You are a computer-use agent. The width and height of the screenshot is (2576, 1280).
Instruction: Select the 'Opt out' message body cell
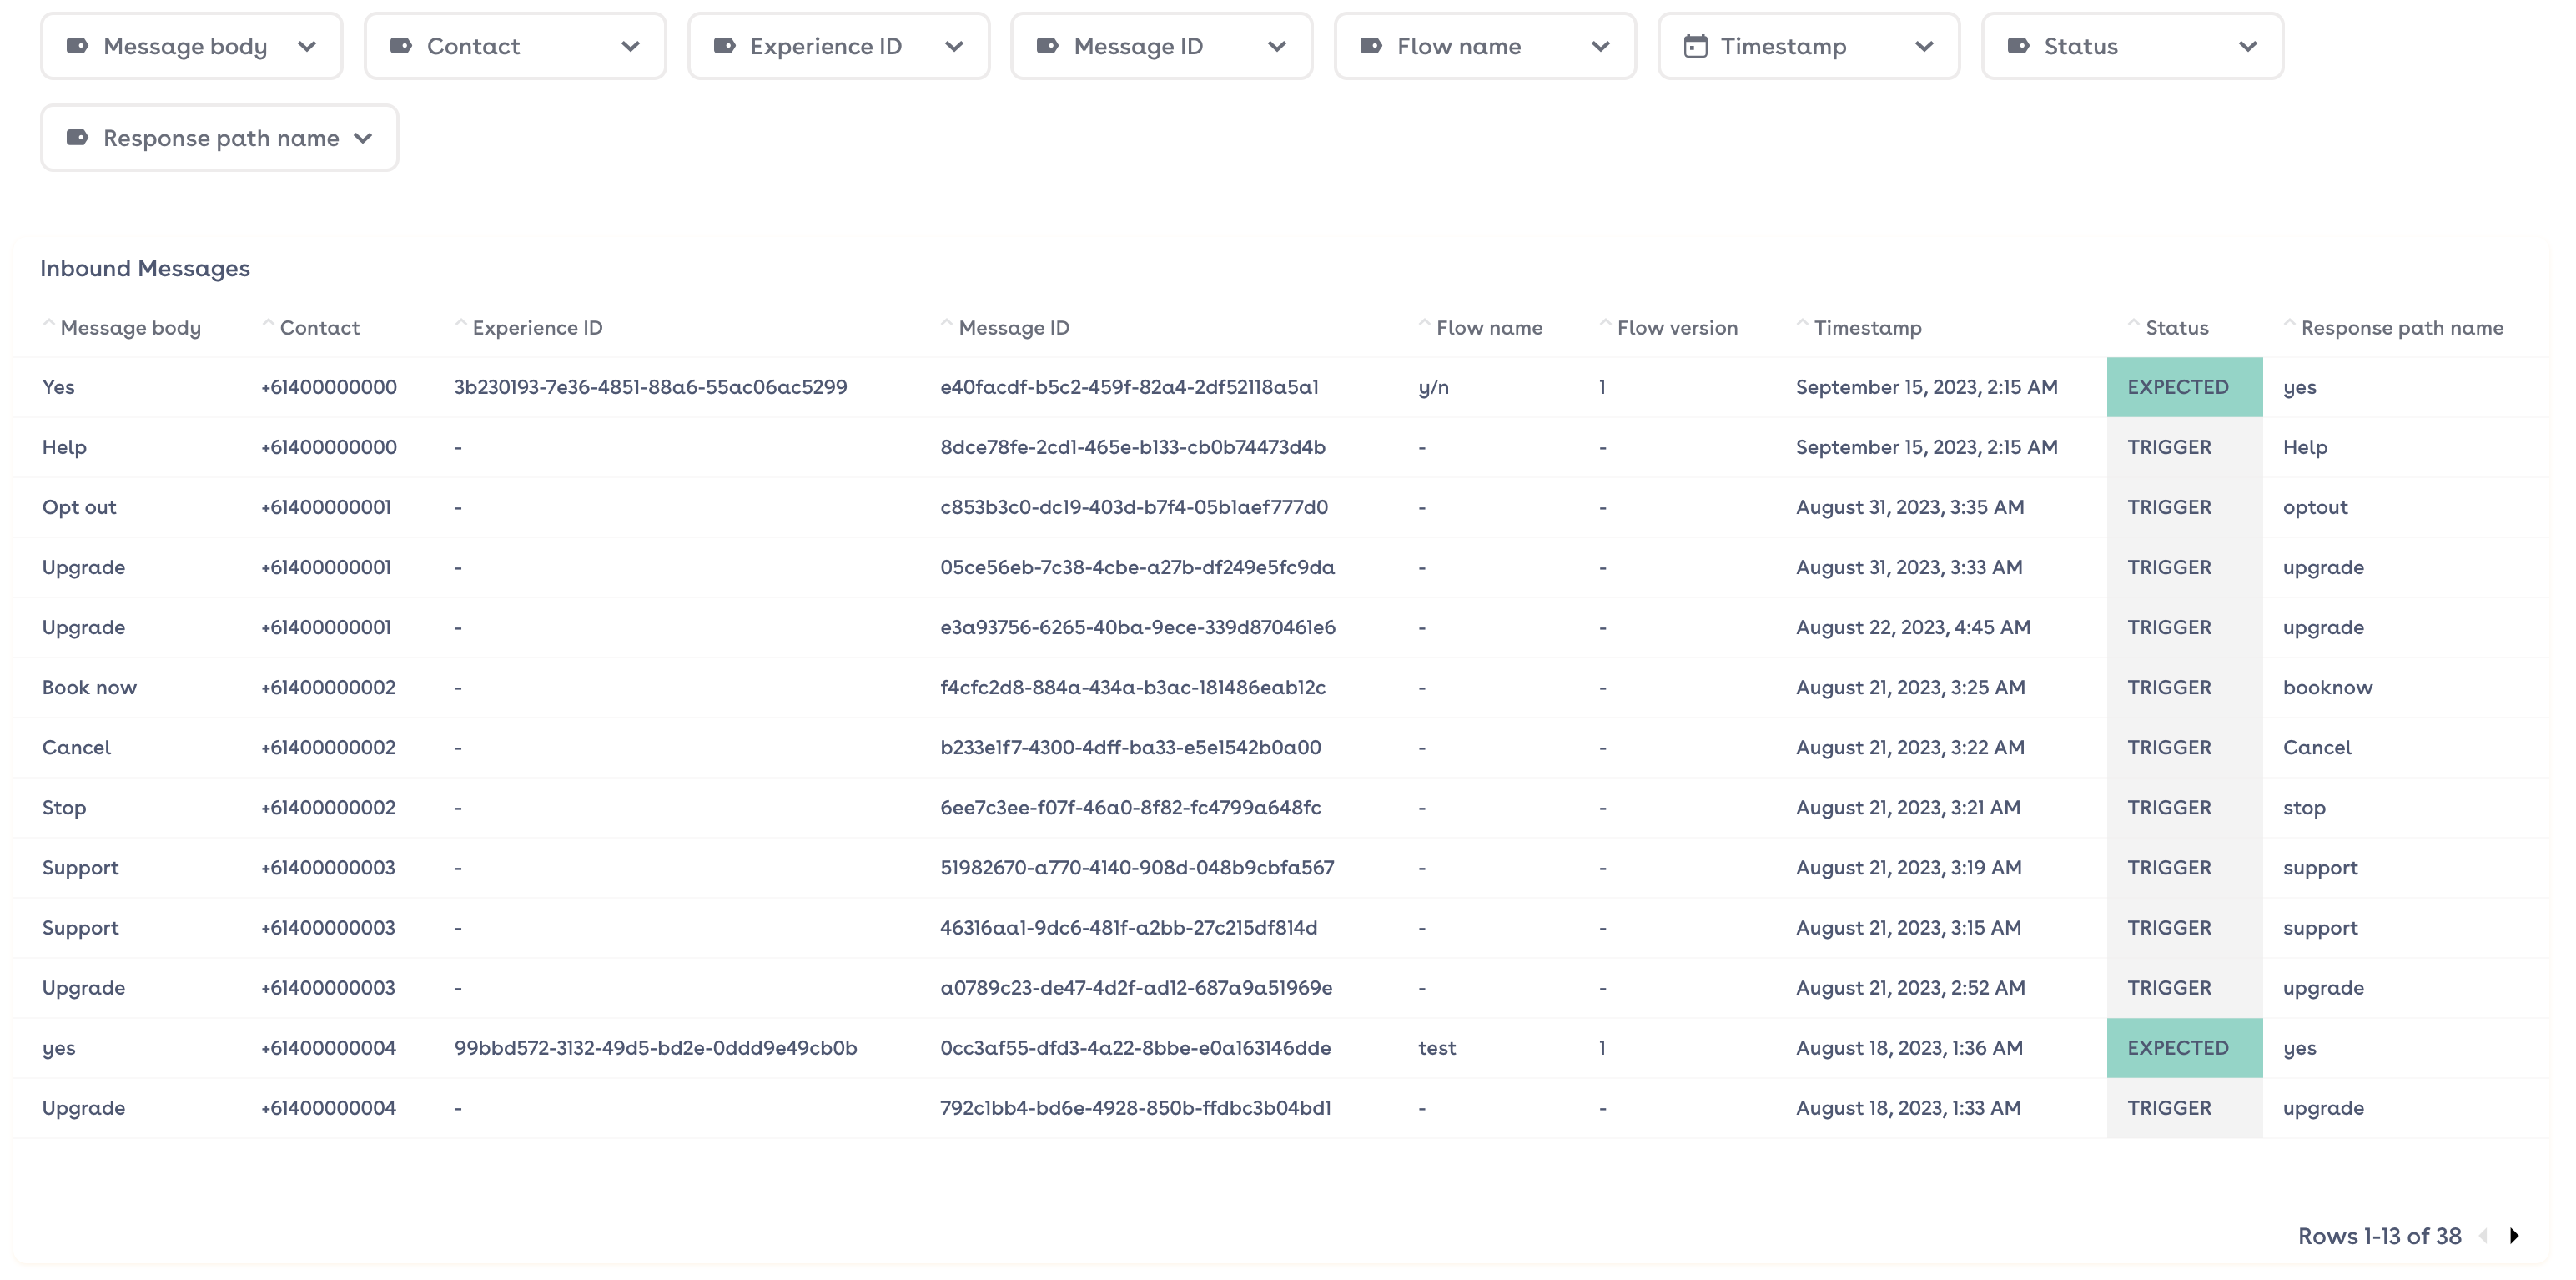(79, 507)
